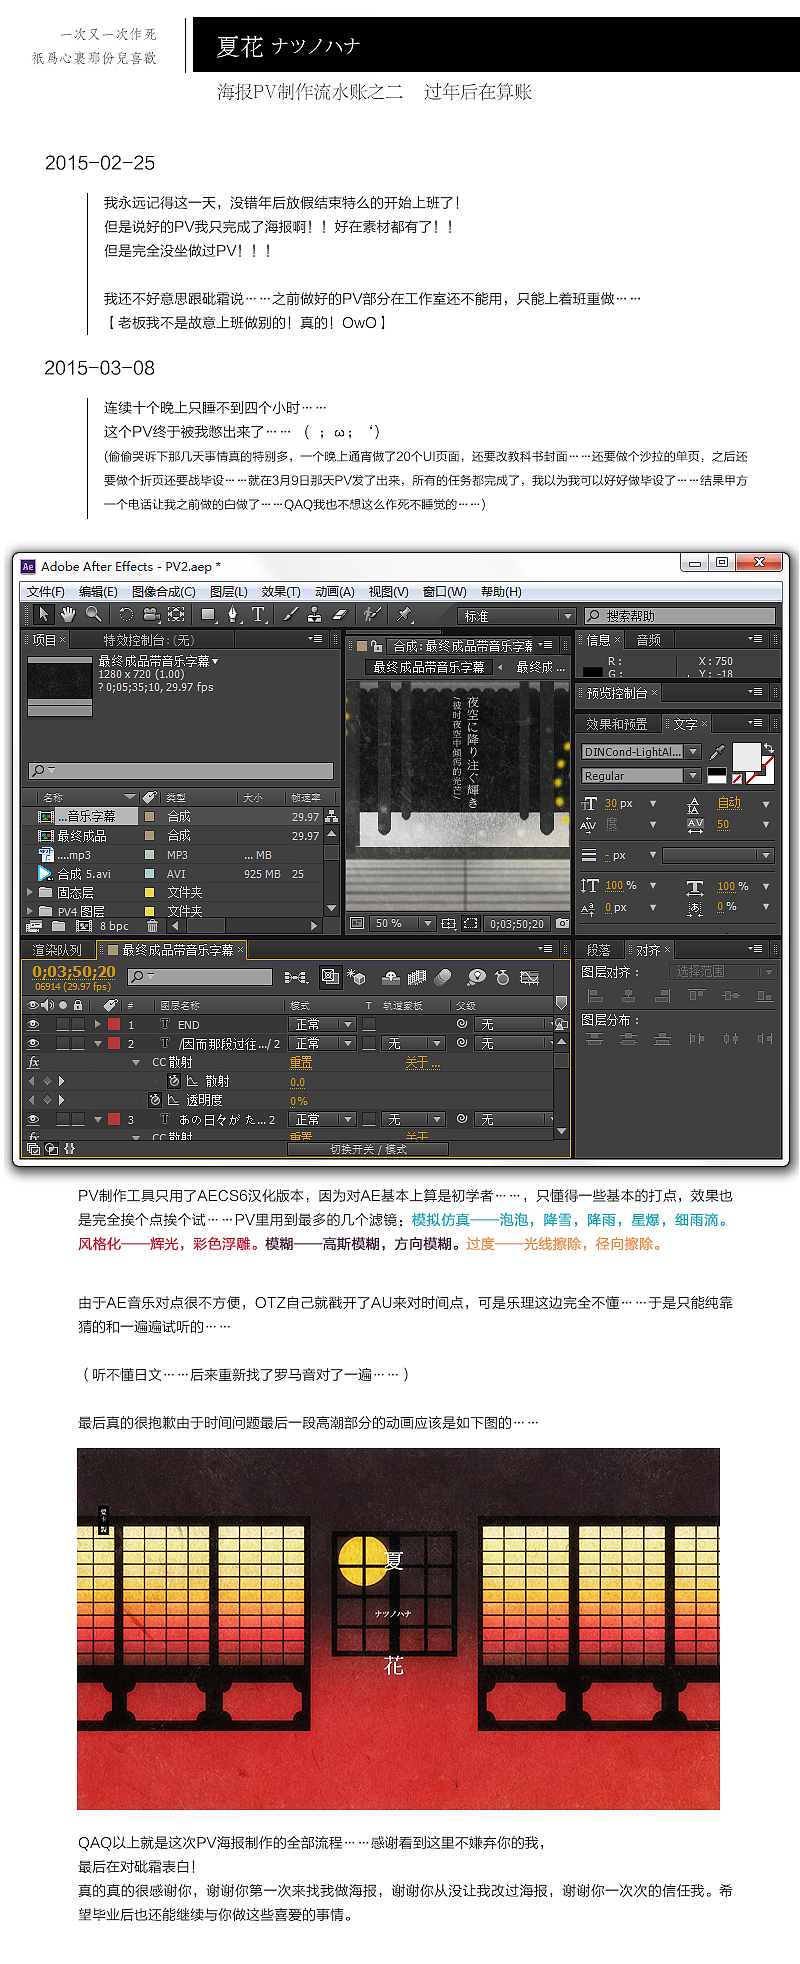The width and height of the screenshot is (800, 1964).
Task: Select the Rectangle shape tool
Action: [208, 615]
